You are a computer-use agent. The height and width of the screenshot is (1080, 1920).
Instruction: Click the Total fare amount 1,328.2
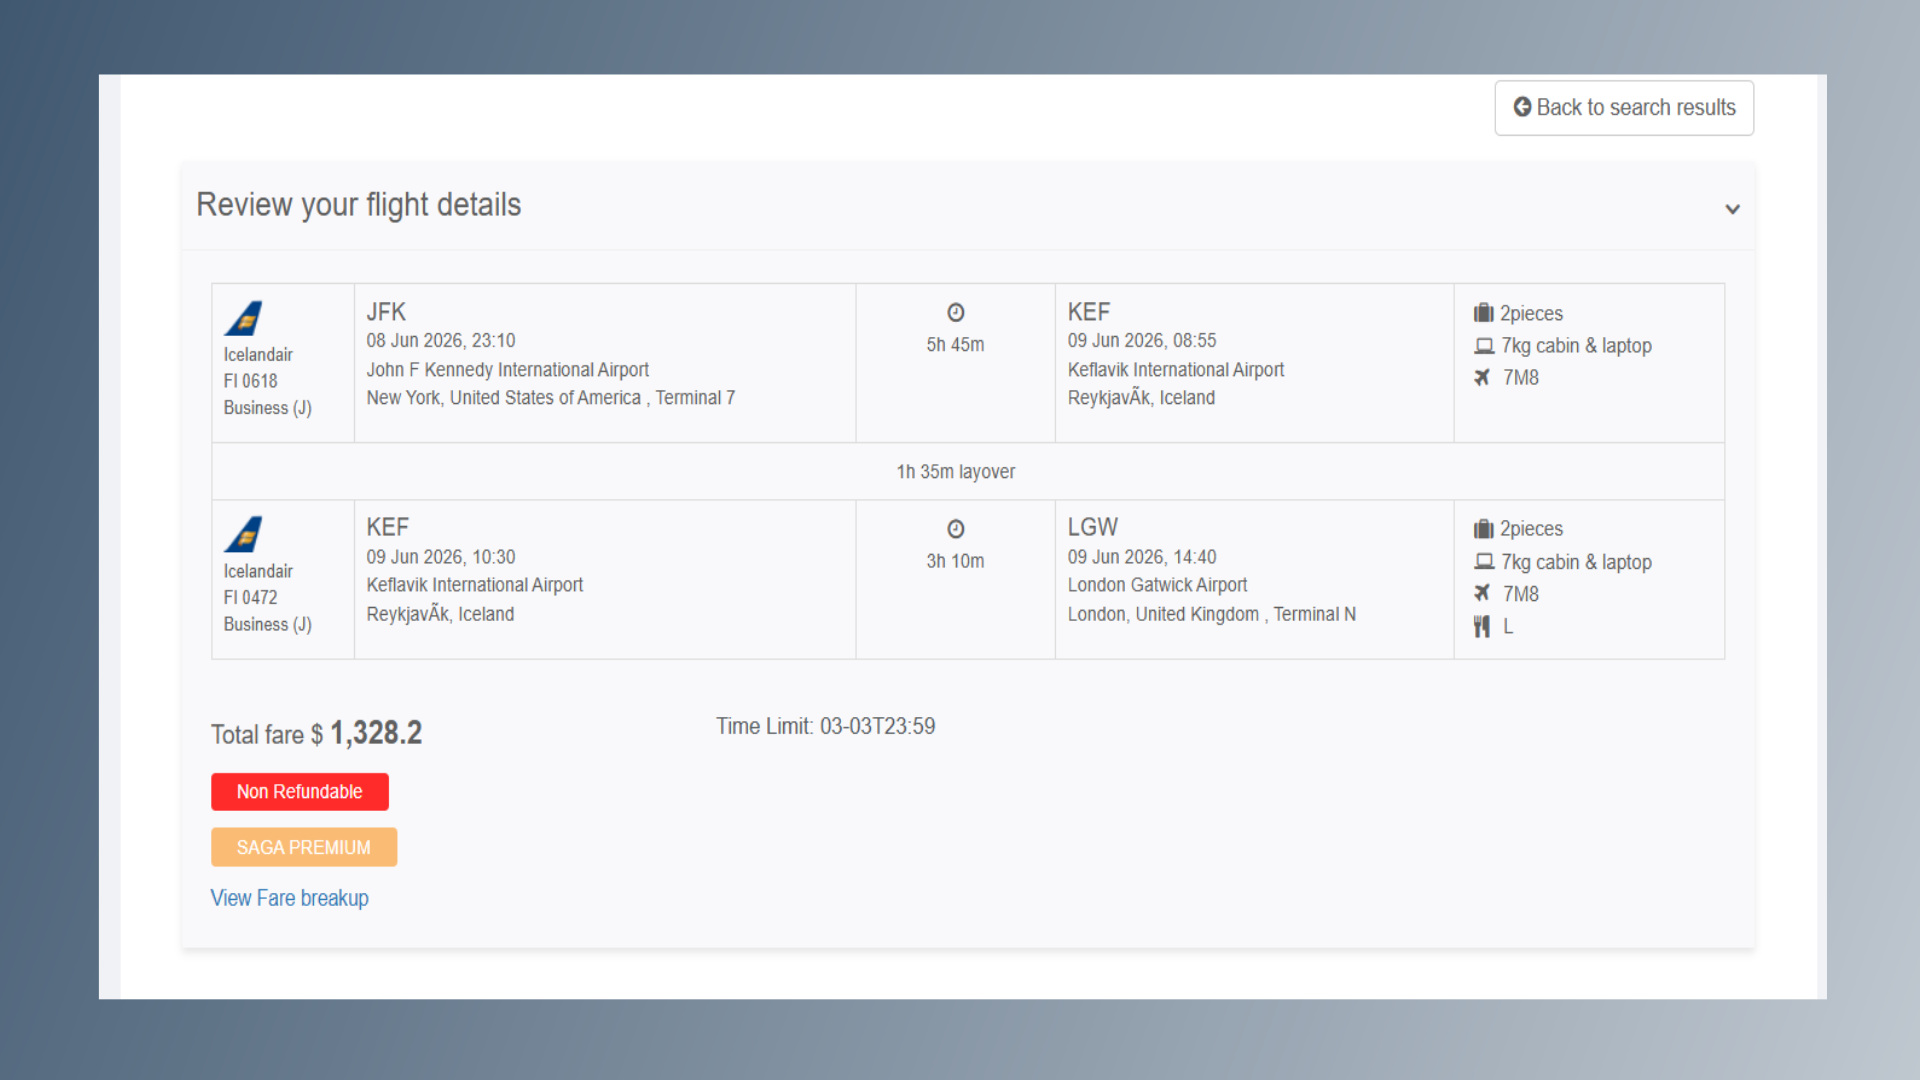tap(376, 733)
